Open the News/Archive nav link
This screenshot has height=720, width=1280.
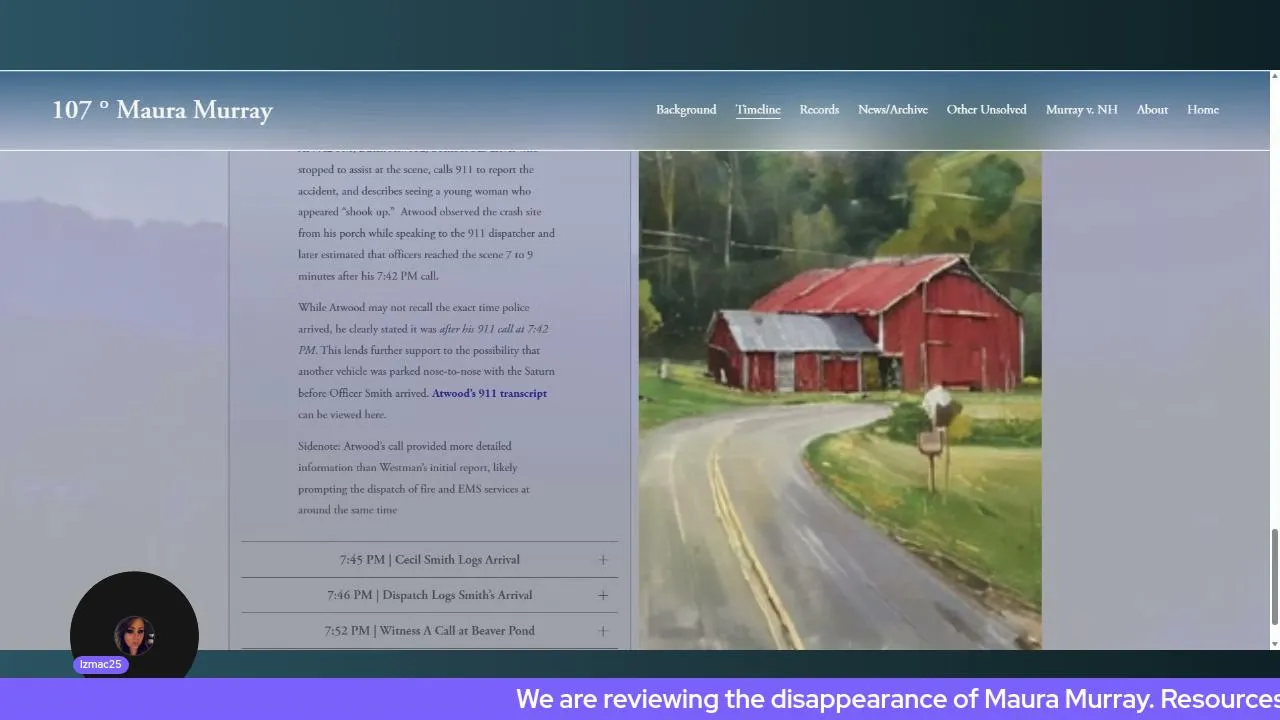coord(893,110)
